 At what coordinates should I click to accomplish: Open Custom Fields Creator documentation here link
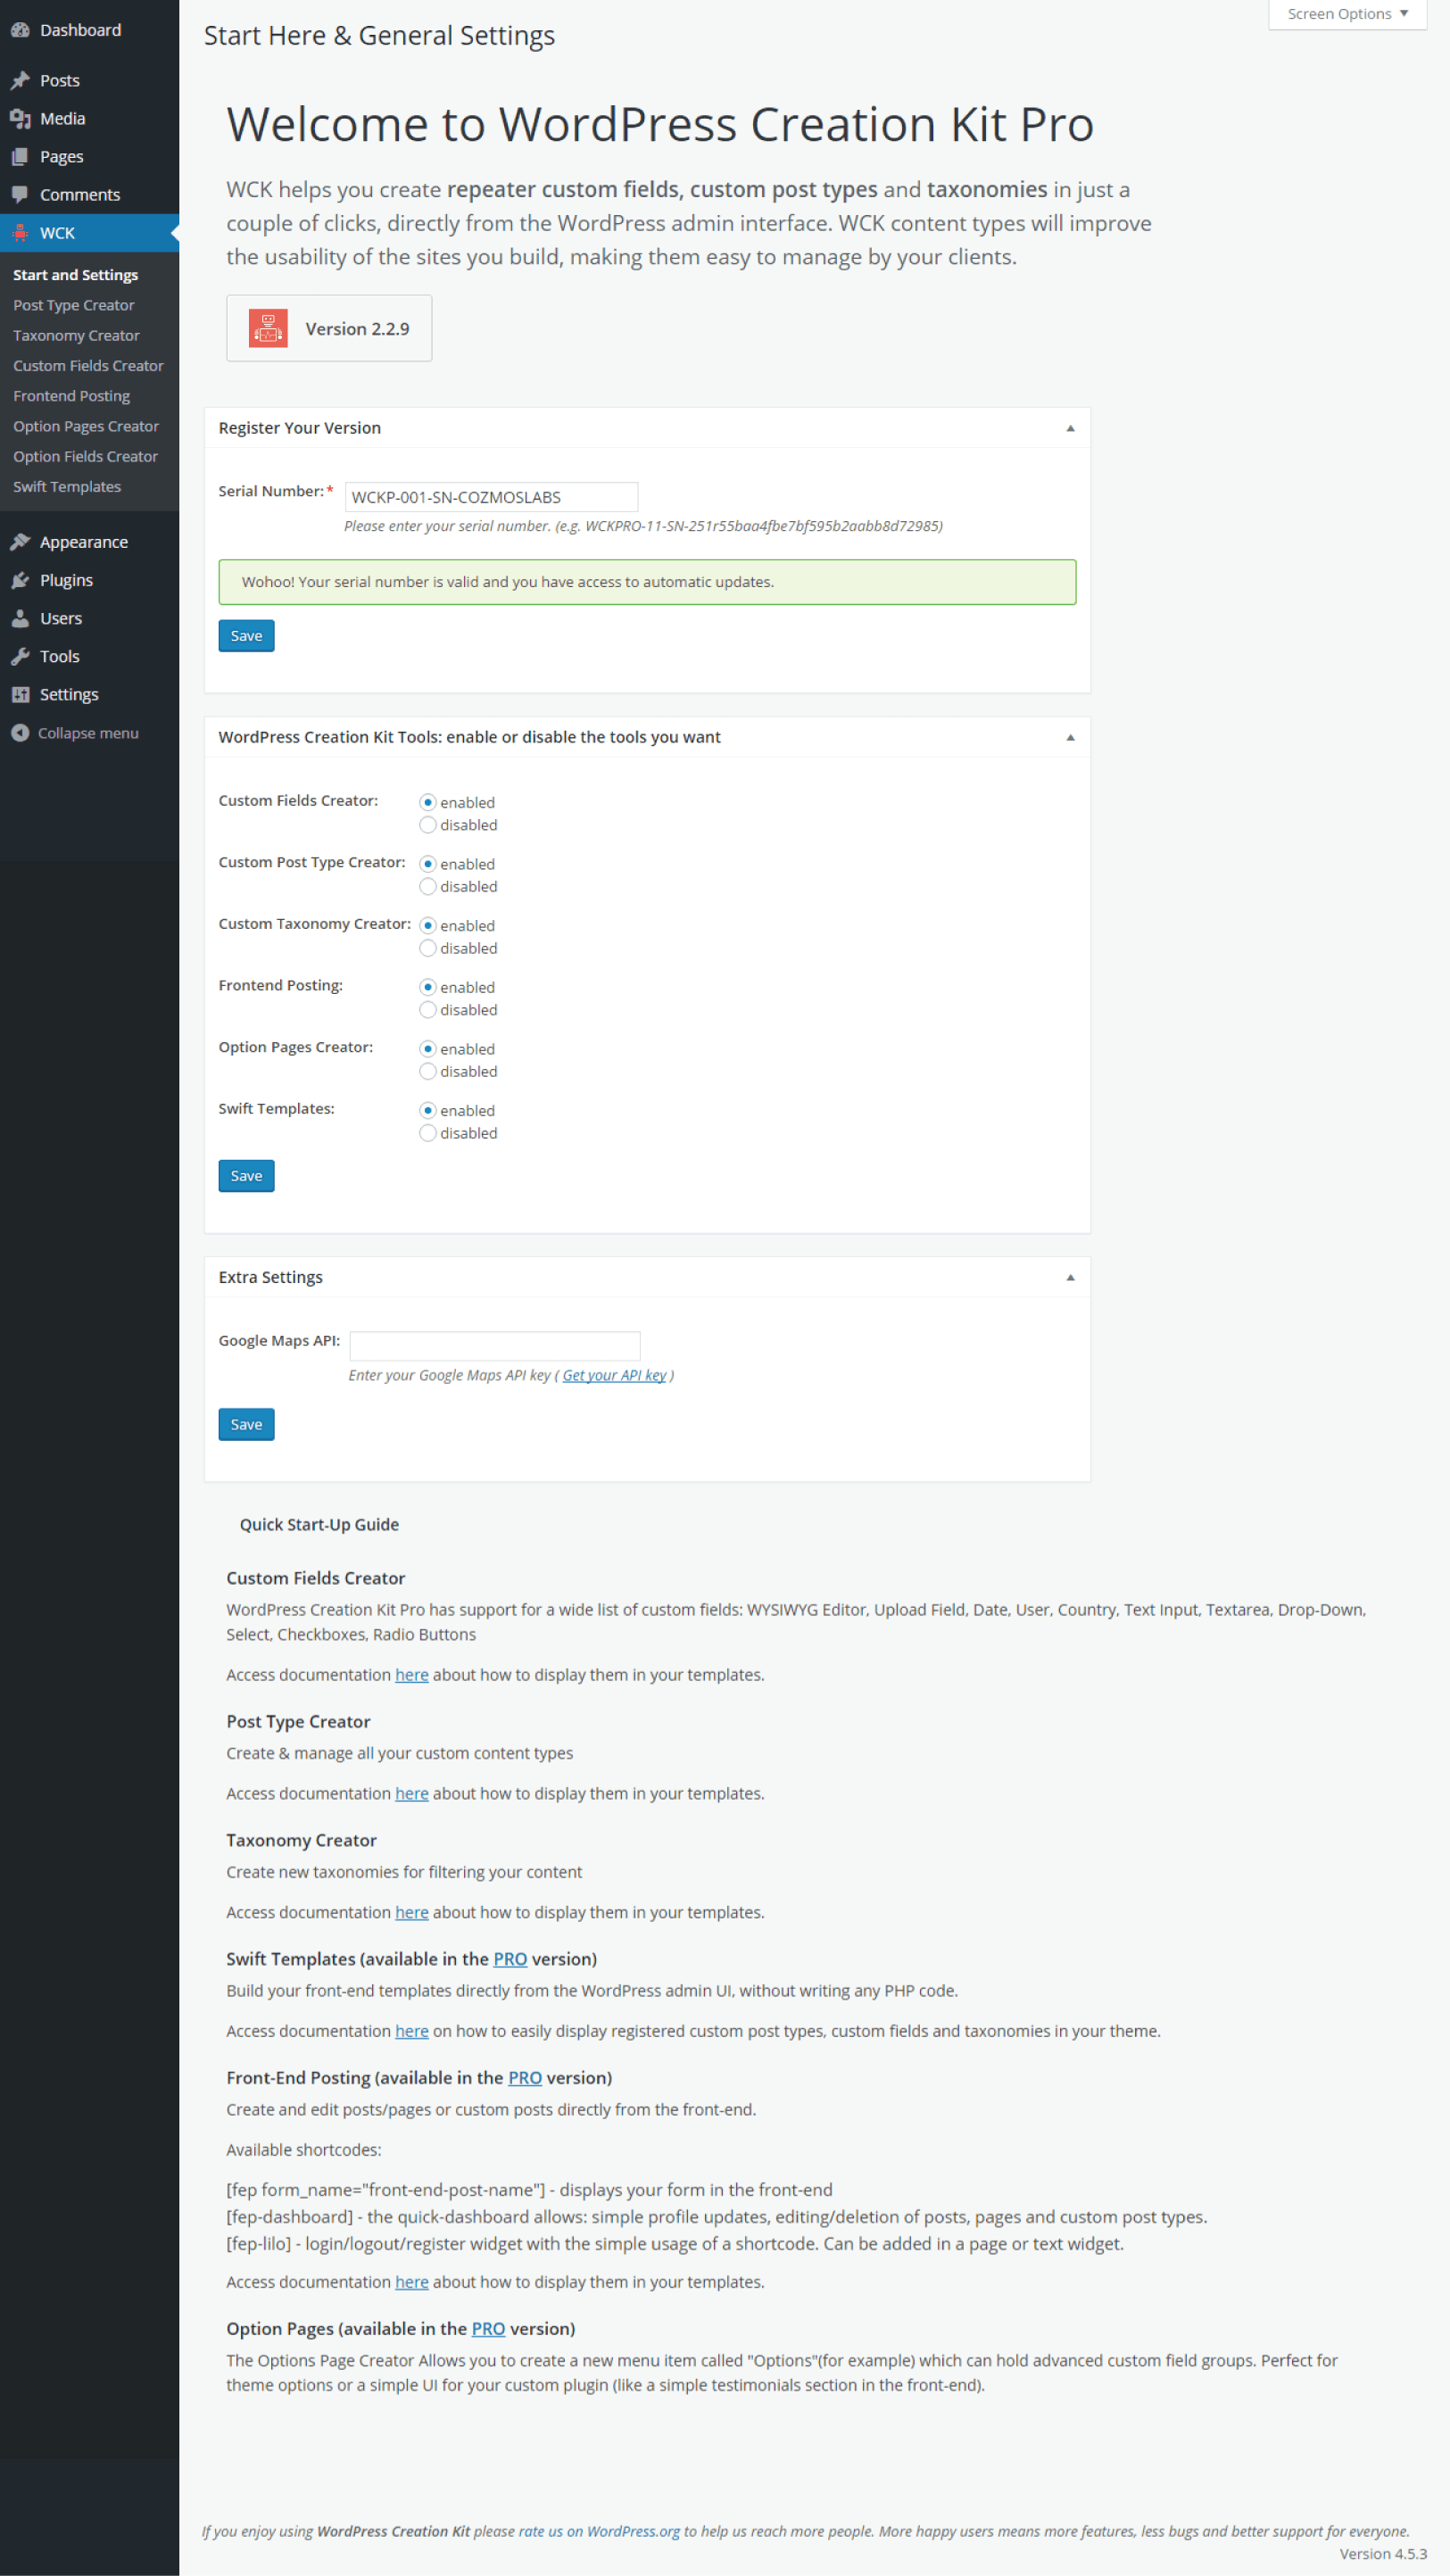pos(412,1674)
